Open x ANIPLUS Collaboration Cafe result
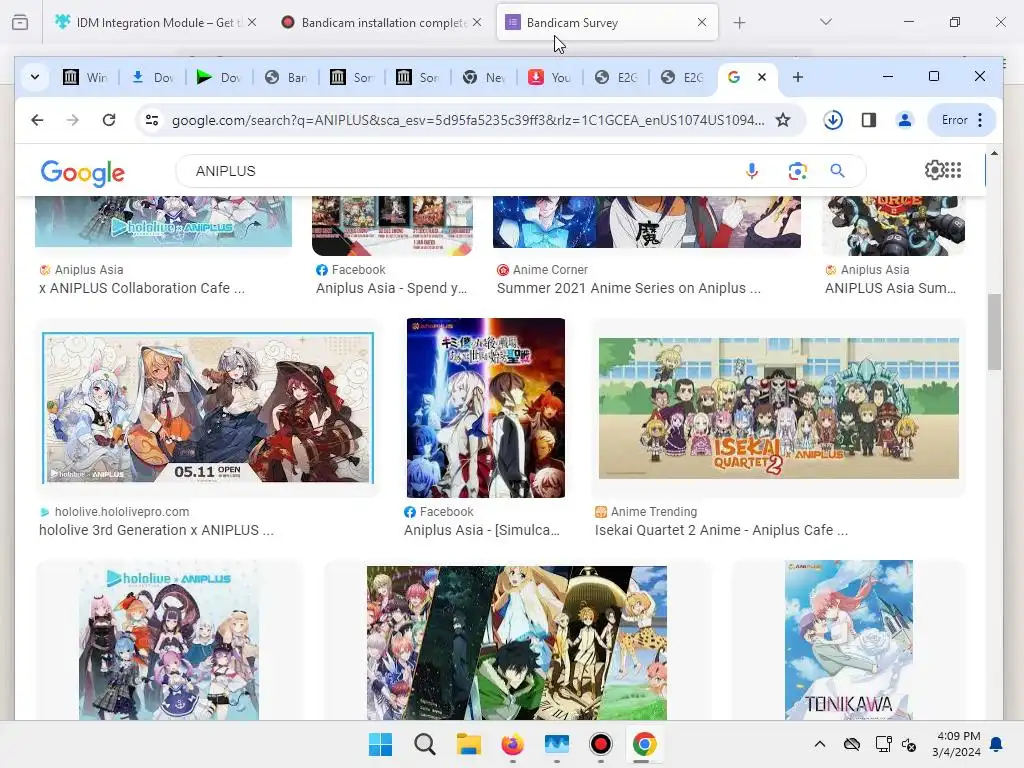1024x768 pixels. (x=142, y=288)
